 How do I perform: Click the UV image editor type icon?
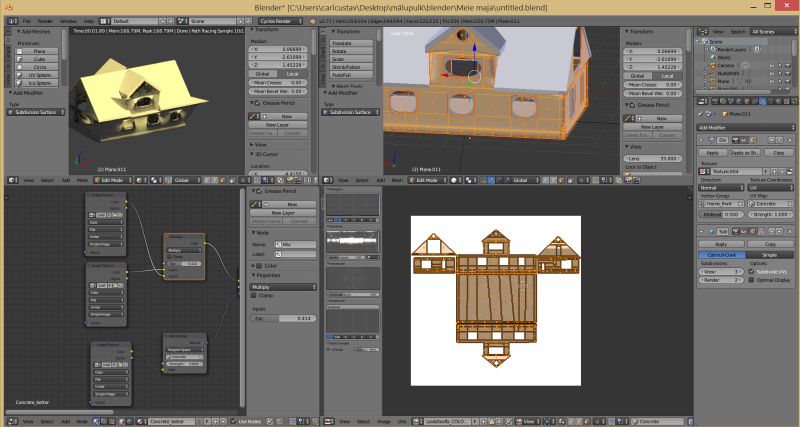pos(329,421)
